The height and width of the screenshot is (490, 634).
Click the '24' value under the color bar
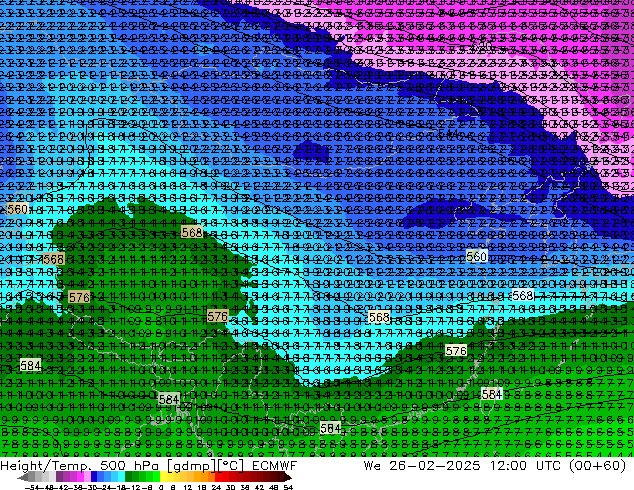[x=216, y=487]
